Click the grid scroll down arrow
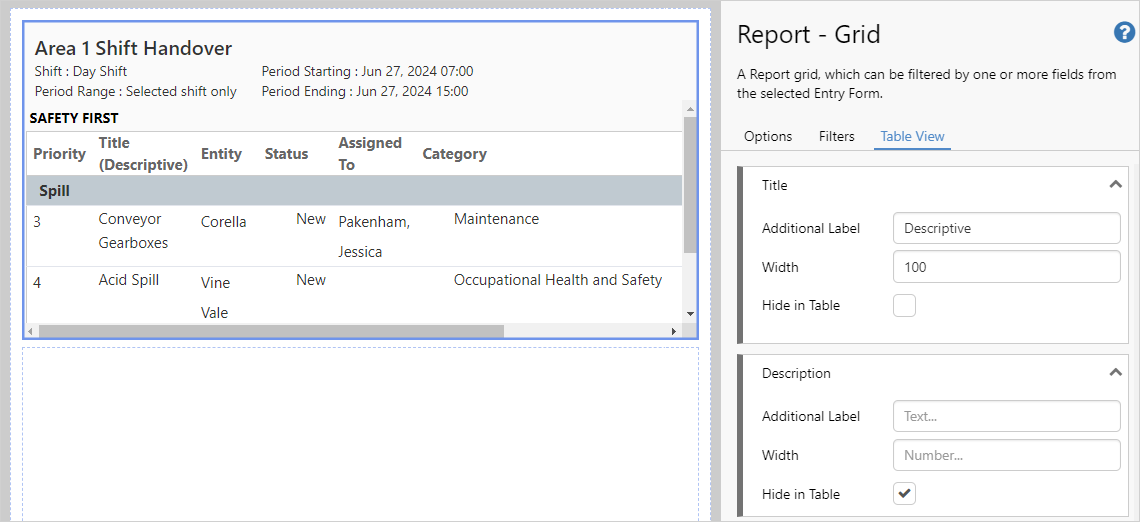This screenshot has height=522, width=1140. [x=689, y=314]
